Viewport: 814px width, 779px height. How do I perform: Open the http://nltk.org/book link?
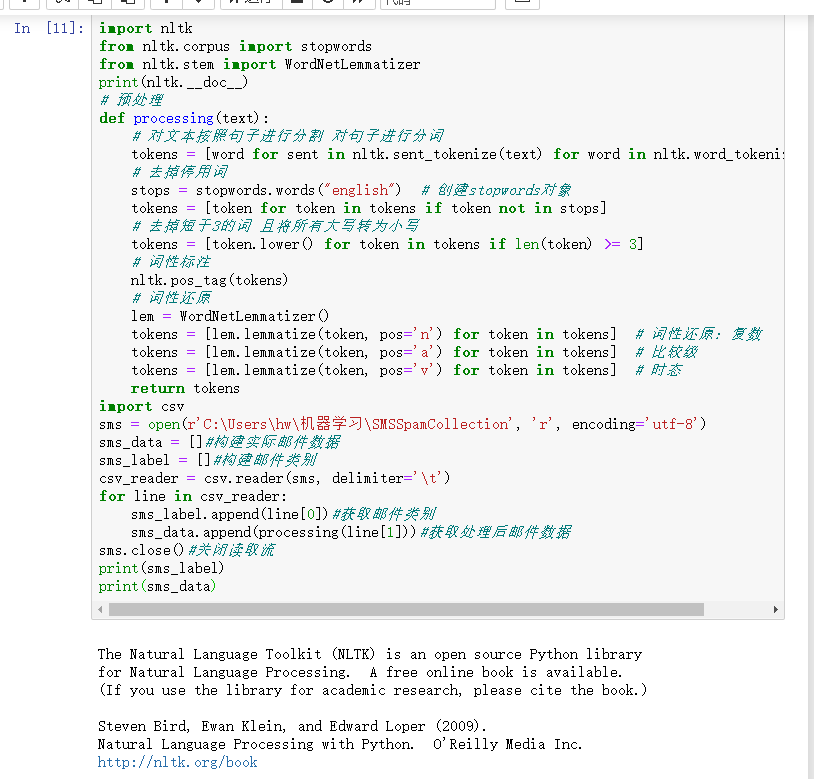click(178, 762)
